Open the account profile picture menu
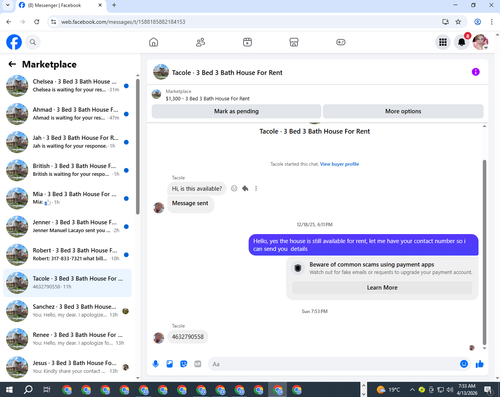 (480, 42)
